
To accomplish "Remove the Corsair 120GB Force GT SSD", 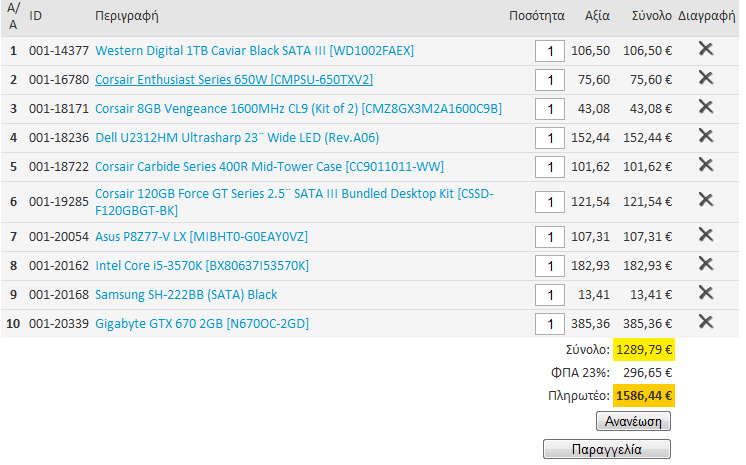I will click(706, 200).
